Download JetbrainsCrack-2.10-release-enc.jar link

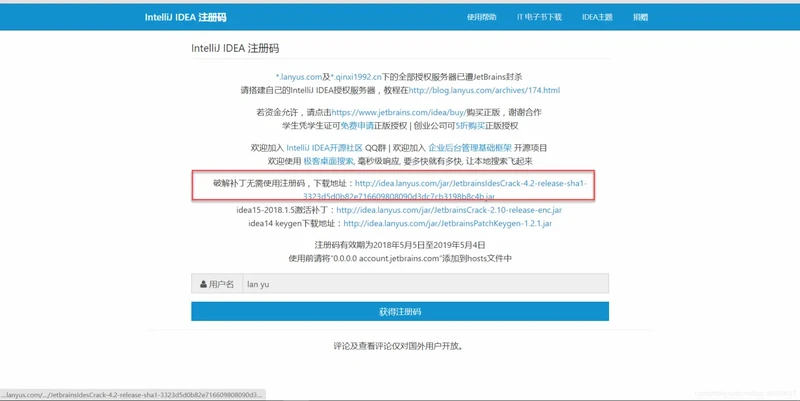448,211
